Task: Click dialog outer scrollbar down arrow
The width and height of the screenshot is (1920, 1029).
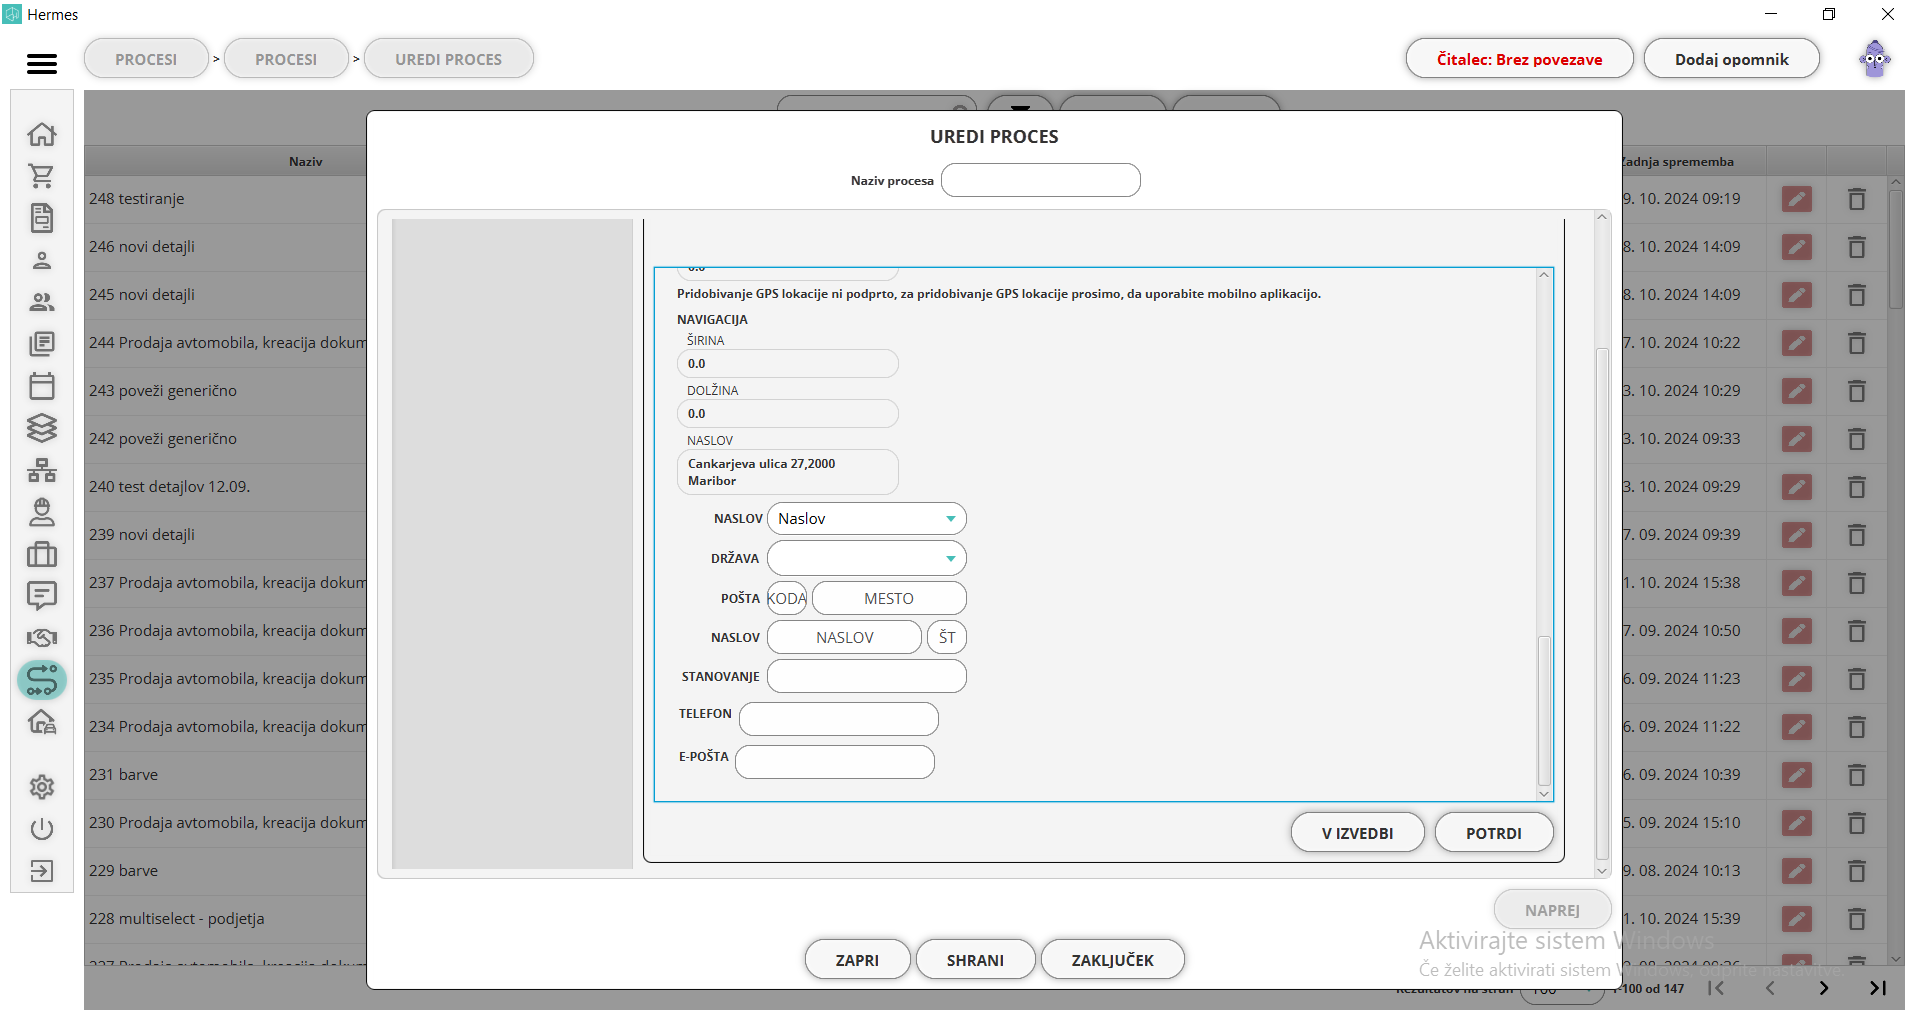Action: tap(1602, 871)
